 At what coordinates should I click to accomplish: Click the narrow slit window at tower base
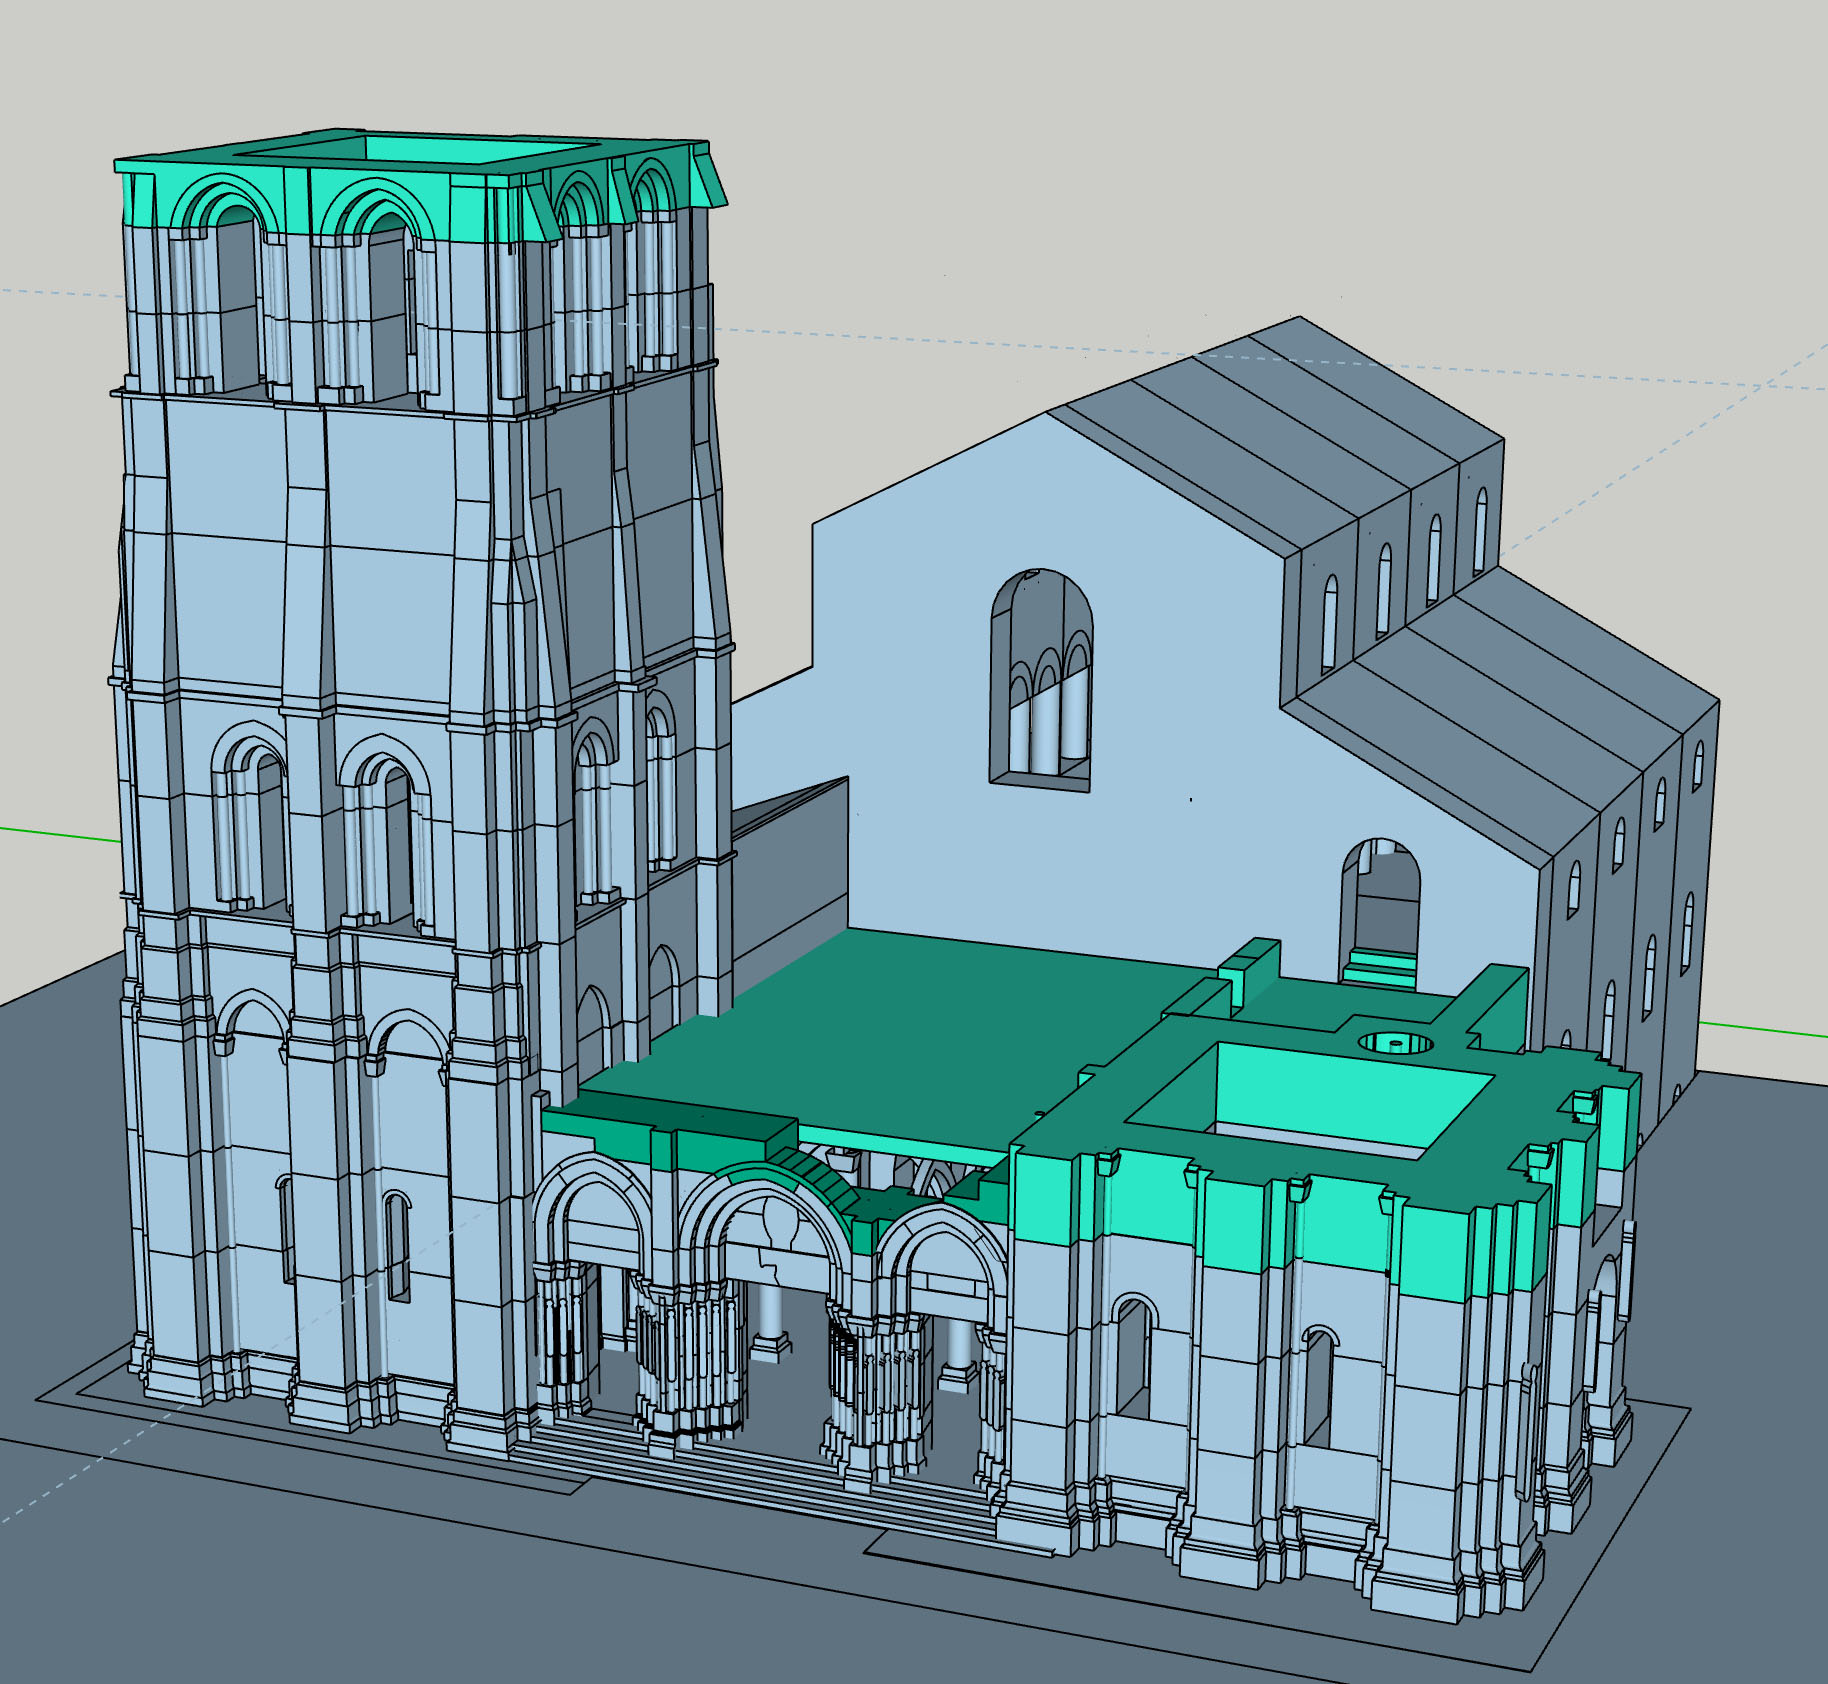(x=397, y=1246)
